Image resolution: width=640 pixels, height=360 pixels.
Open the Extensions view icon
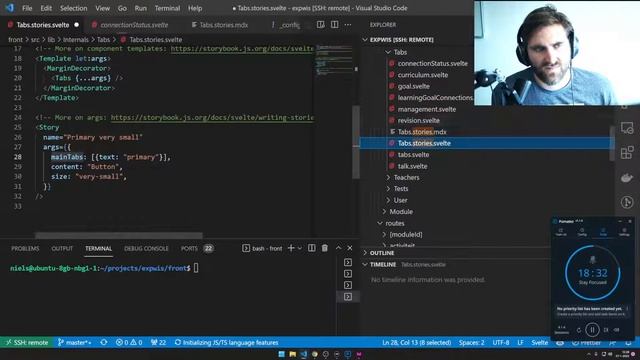pyautogui.click(x=627, y=153)
